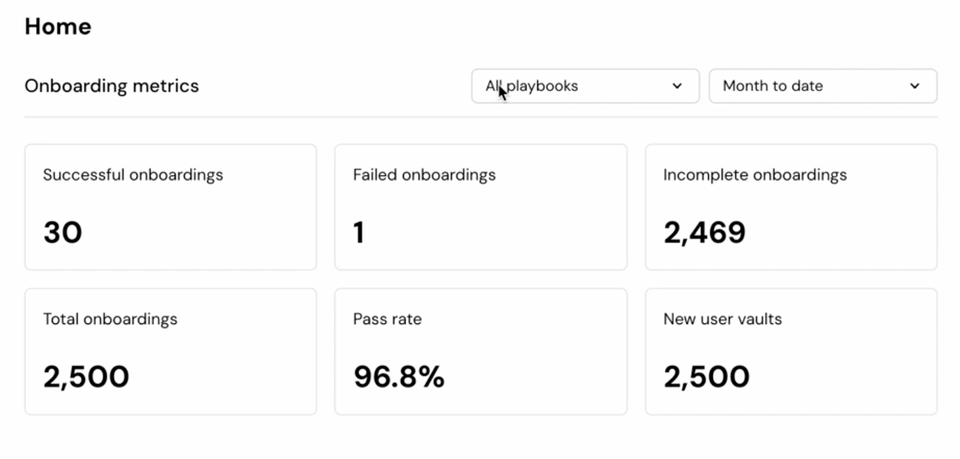Click the Failed onboardings value 1

[x=359, y=232]
